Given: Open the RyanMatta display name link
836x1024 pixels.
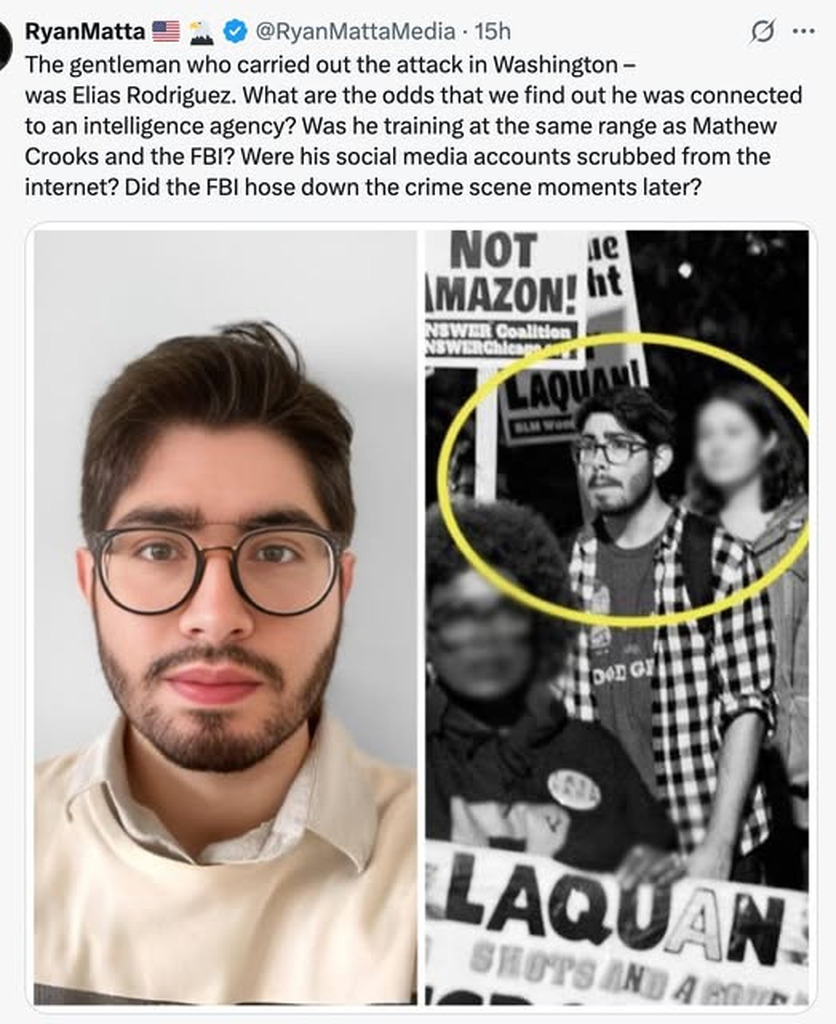Looking at the screenshot, I should 85,31.
